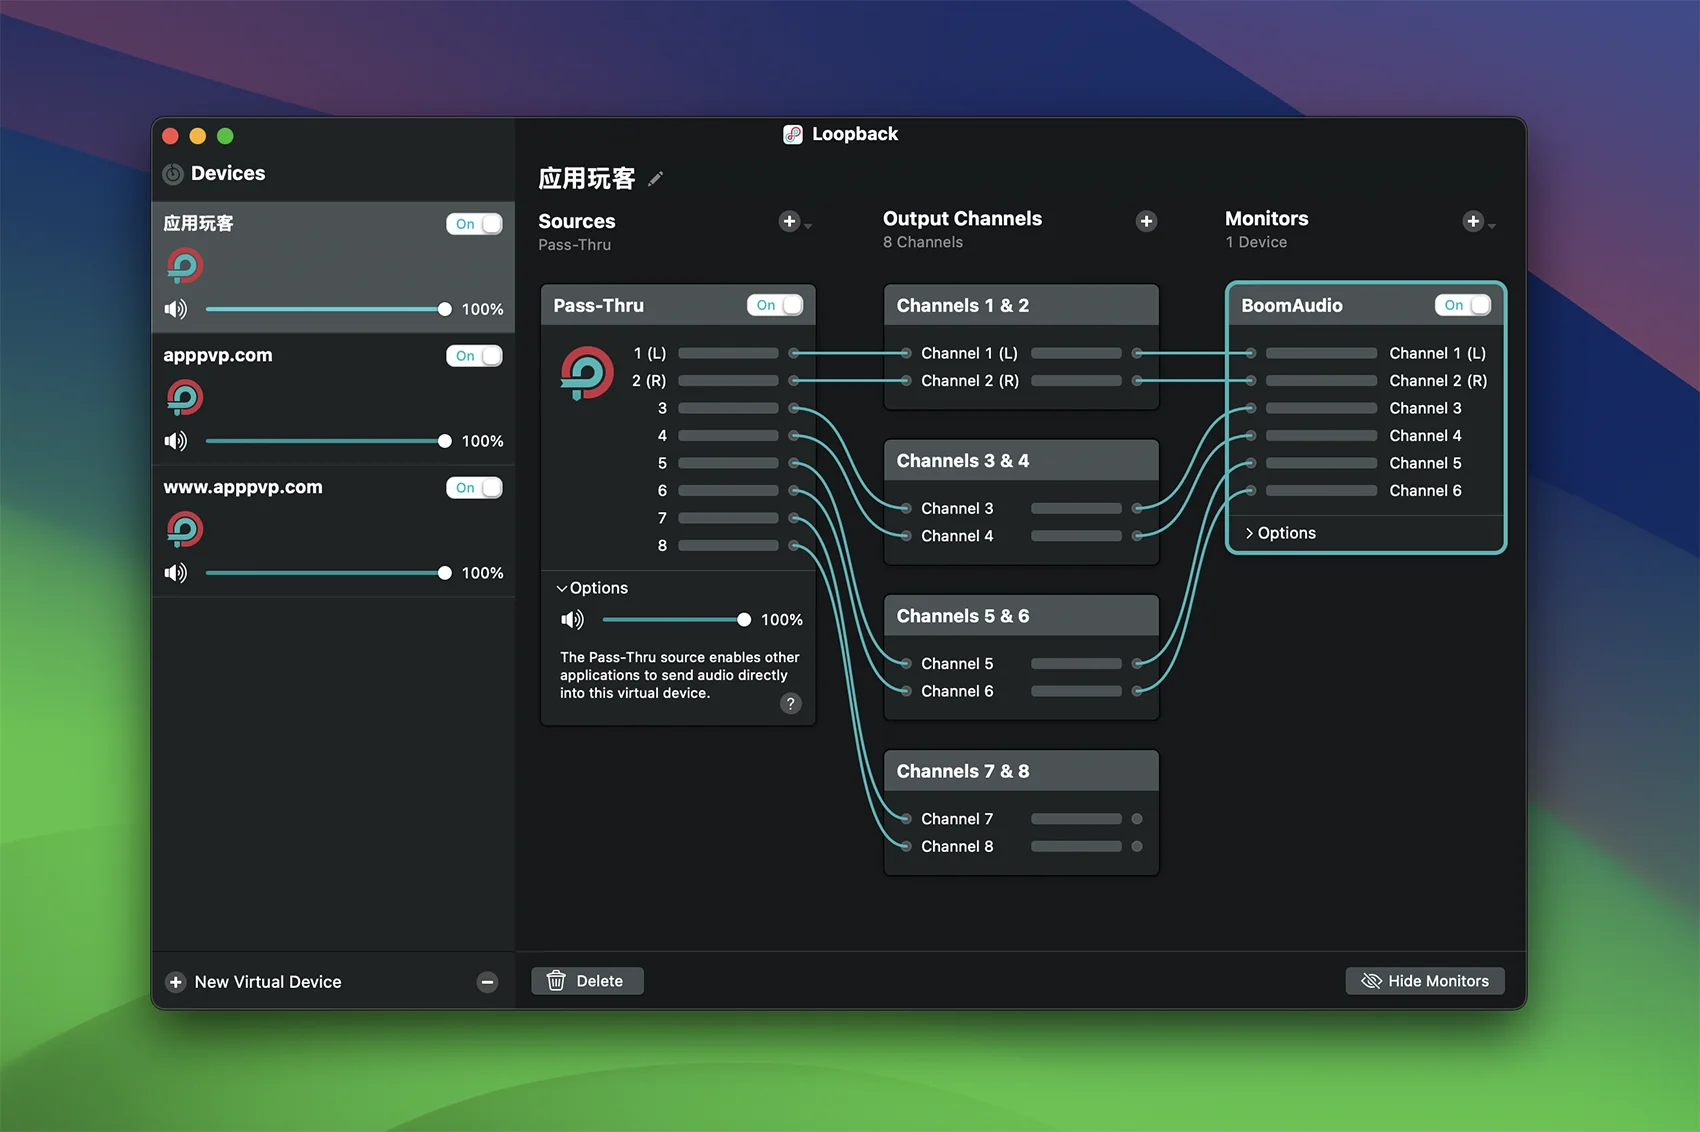Screen dimensions: 1700x1132
Task: Collapse the Pass-Thru Options section
Action: tap(592, 588)
